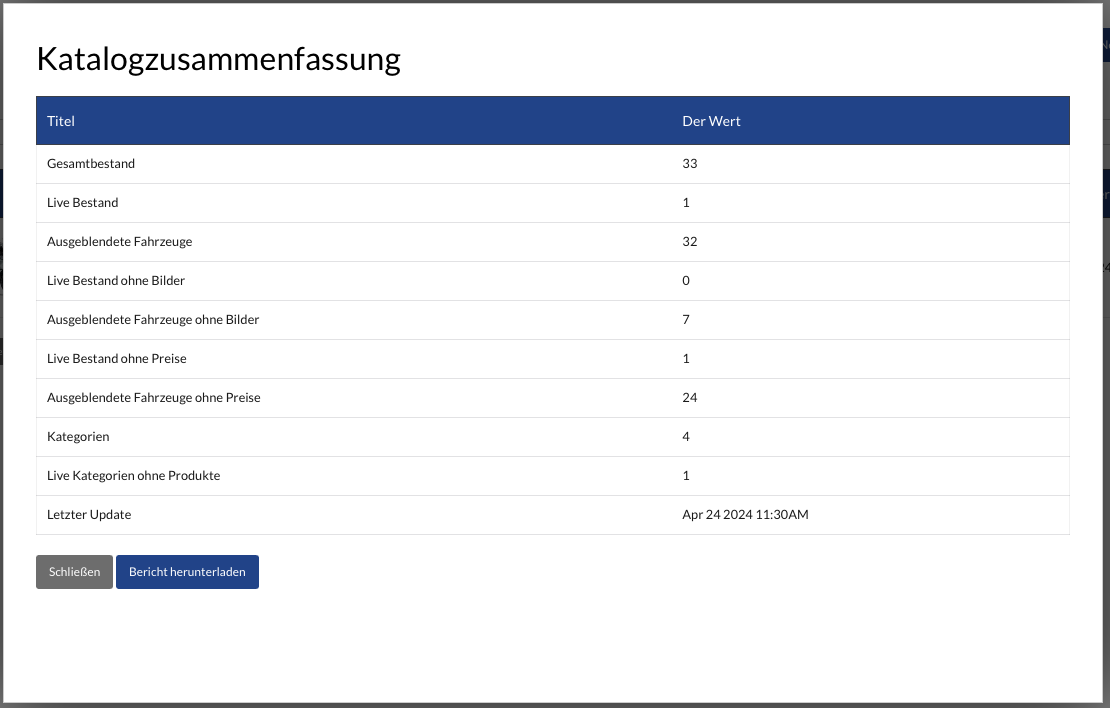Click the Gesamtbestand value 33
The image size is (1110, 708).
690,163
